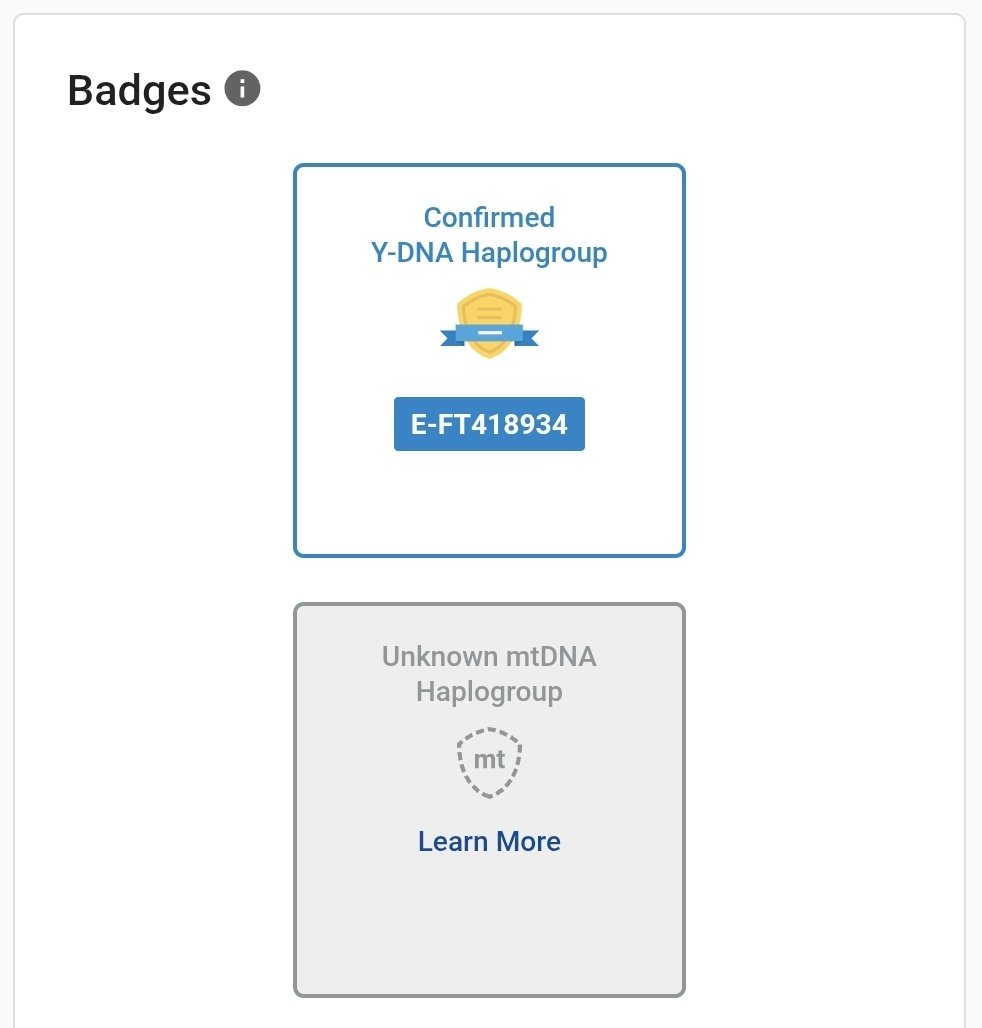This screenshot has width=982, height=1028.
Task: Click the gold Y-DNA shield badge icon
Action: (x=489, y=323)
